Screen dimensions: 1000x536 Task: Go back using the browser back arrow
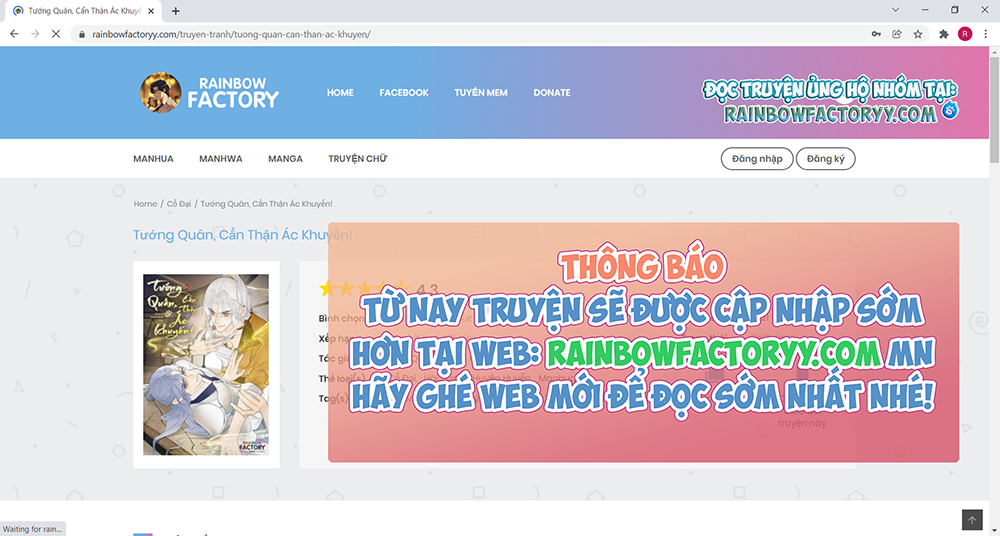click(x=14, y=33)
